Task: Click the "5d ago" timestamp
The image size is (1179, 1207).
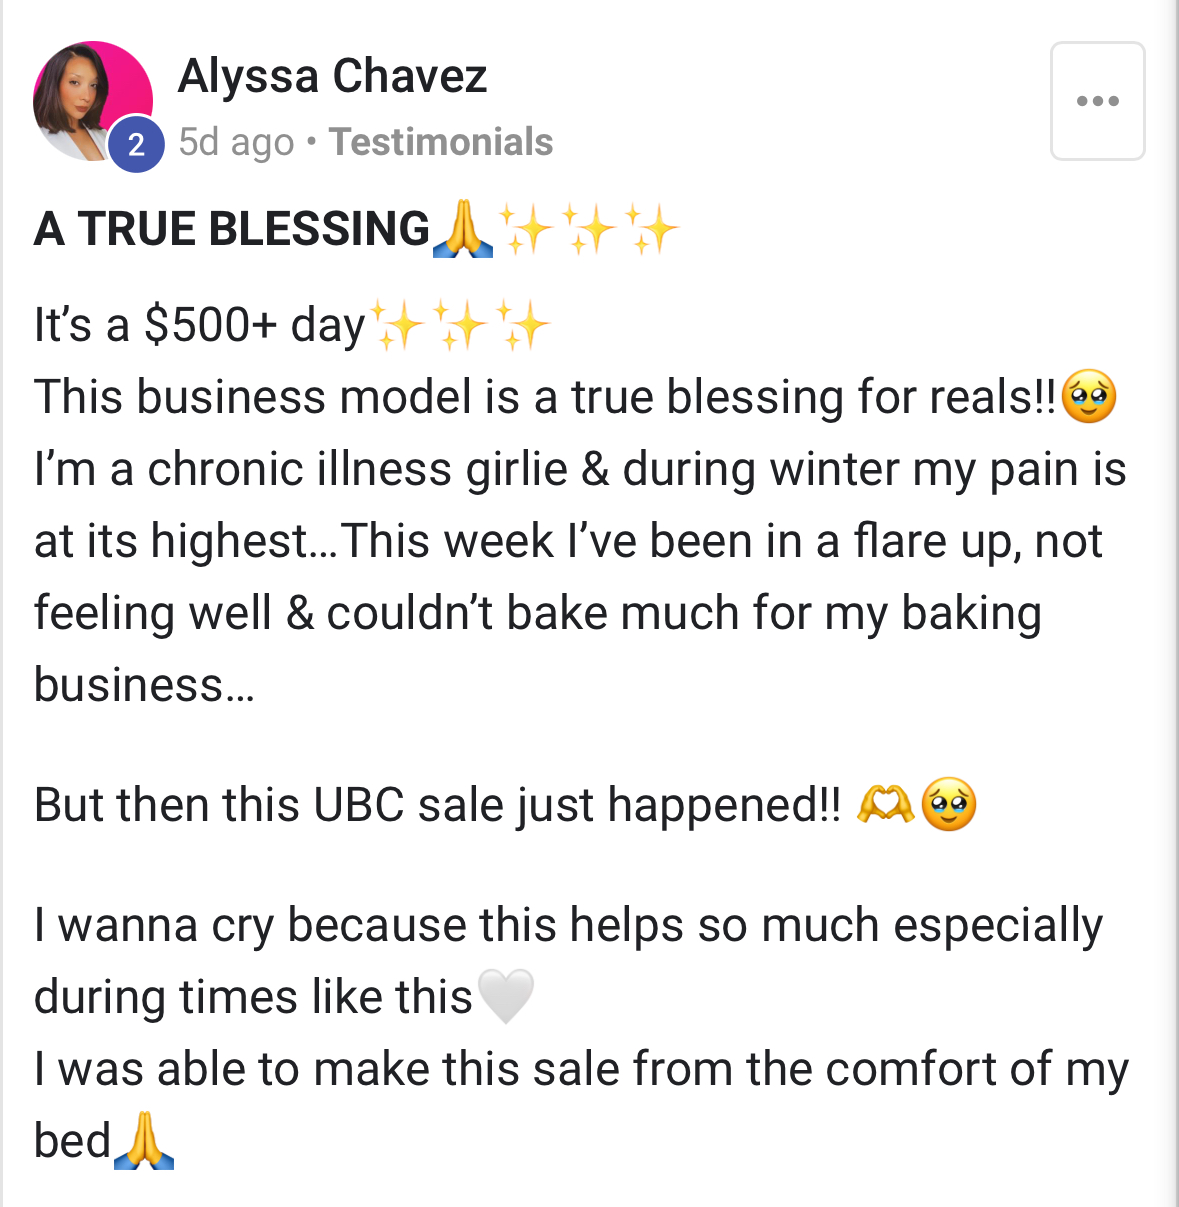Action: click(x=236, y=142)
